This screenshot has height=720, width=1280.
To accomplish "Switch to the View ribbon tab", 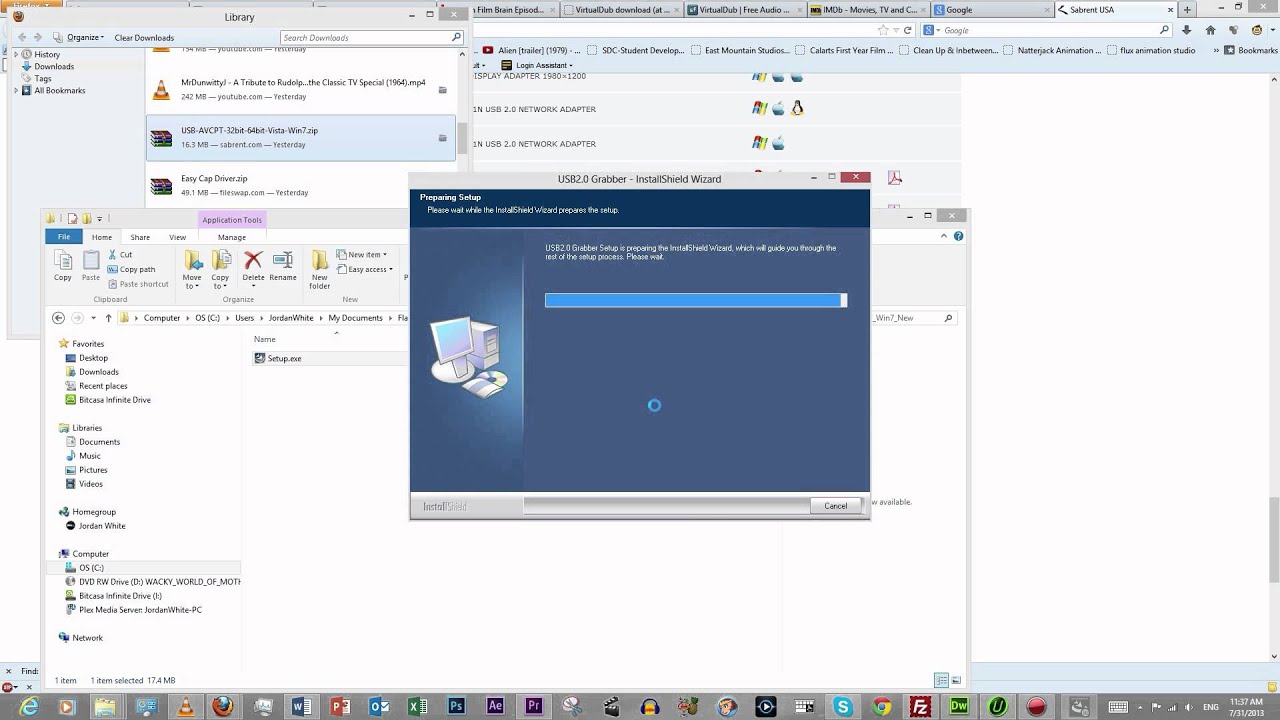I will pyautogui.click(x=177, y=237).
